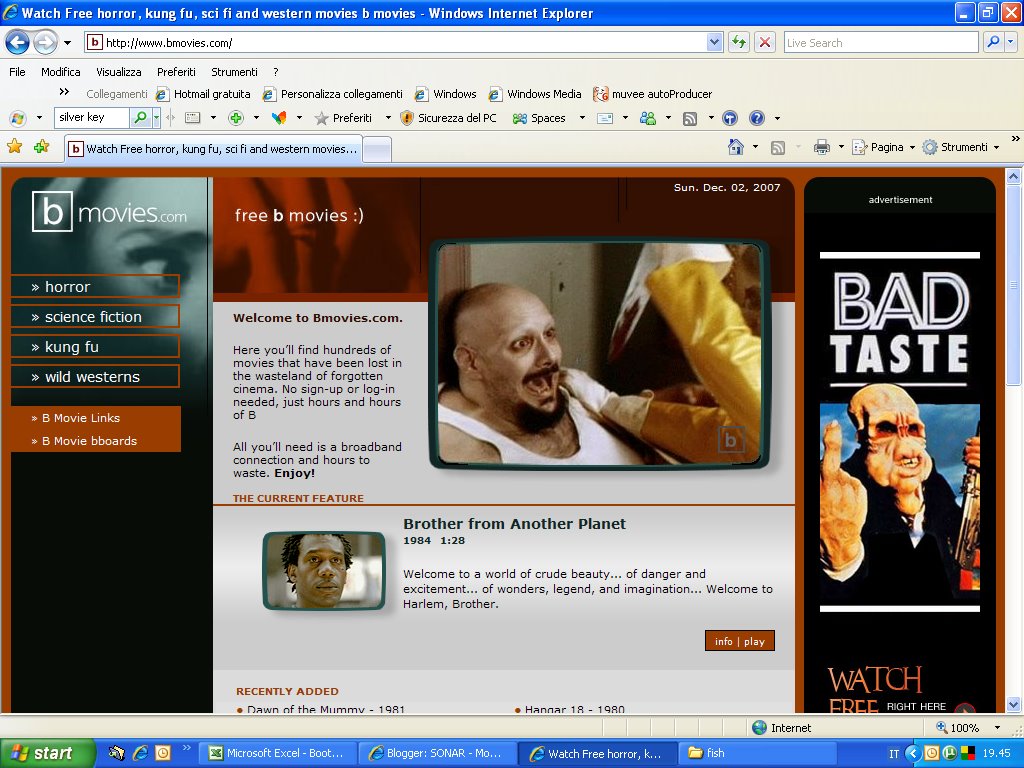This screenshot has width=1024, height=768.
Task: Expand the Pagina menu dropdown
Action: pos(912,148)
